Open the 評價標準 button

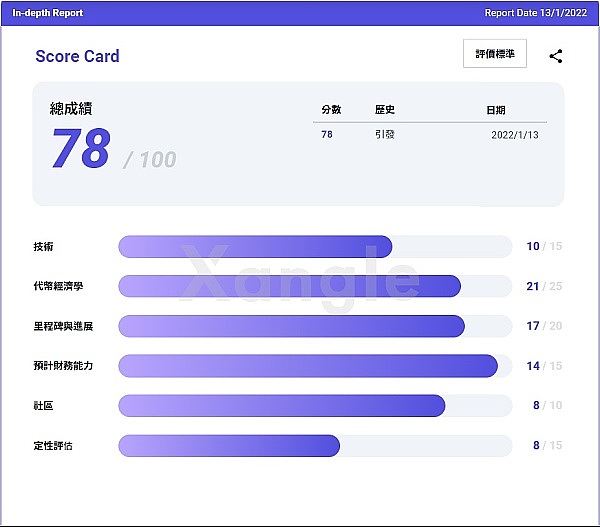tap(495, 55)
